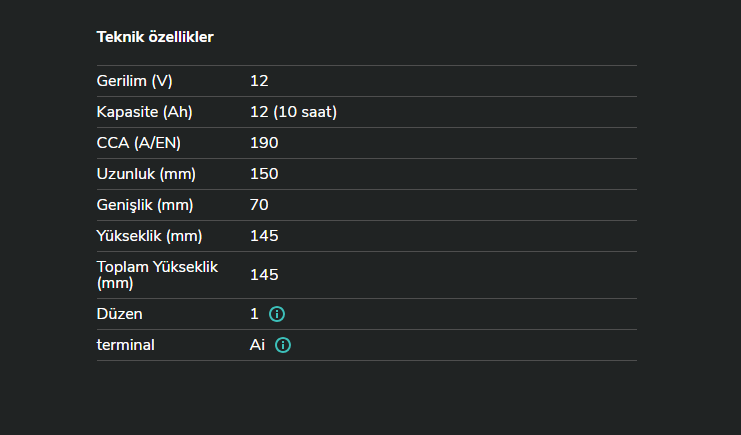The image size is (741, 435).
Task: Select the Gerilim (V) label
Action: coord(134,81)
